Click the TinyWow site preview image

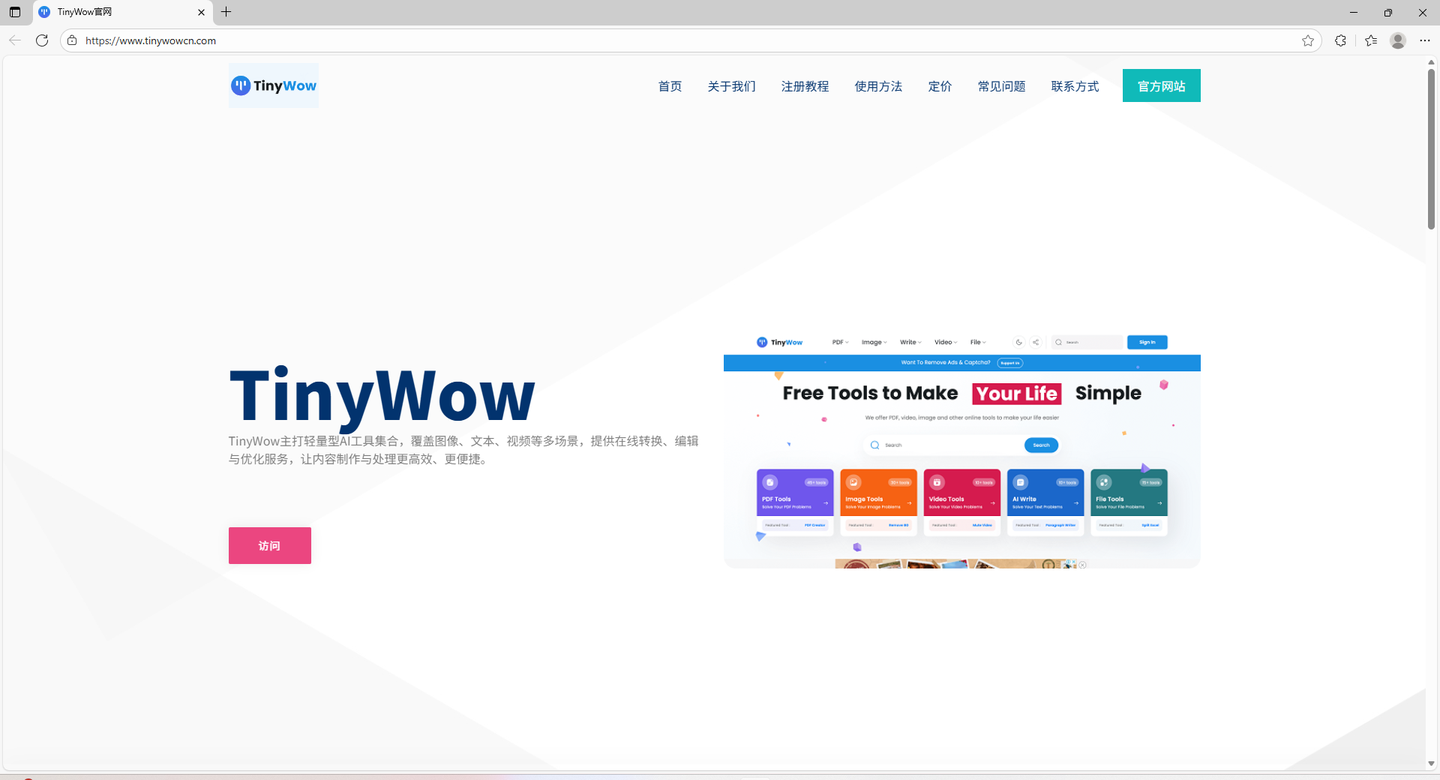(x=962, y=450)
